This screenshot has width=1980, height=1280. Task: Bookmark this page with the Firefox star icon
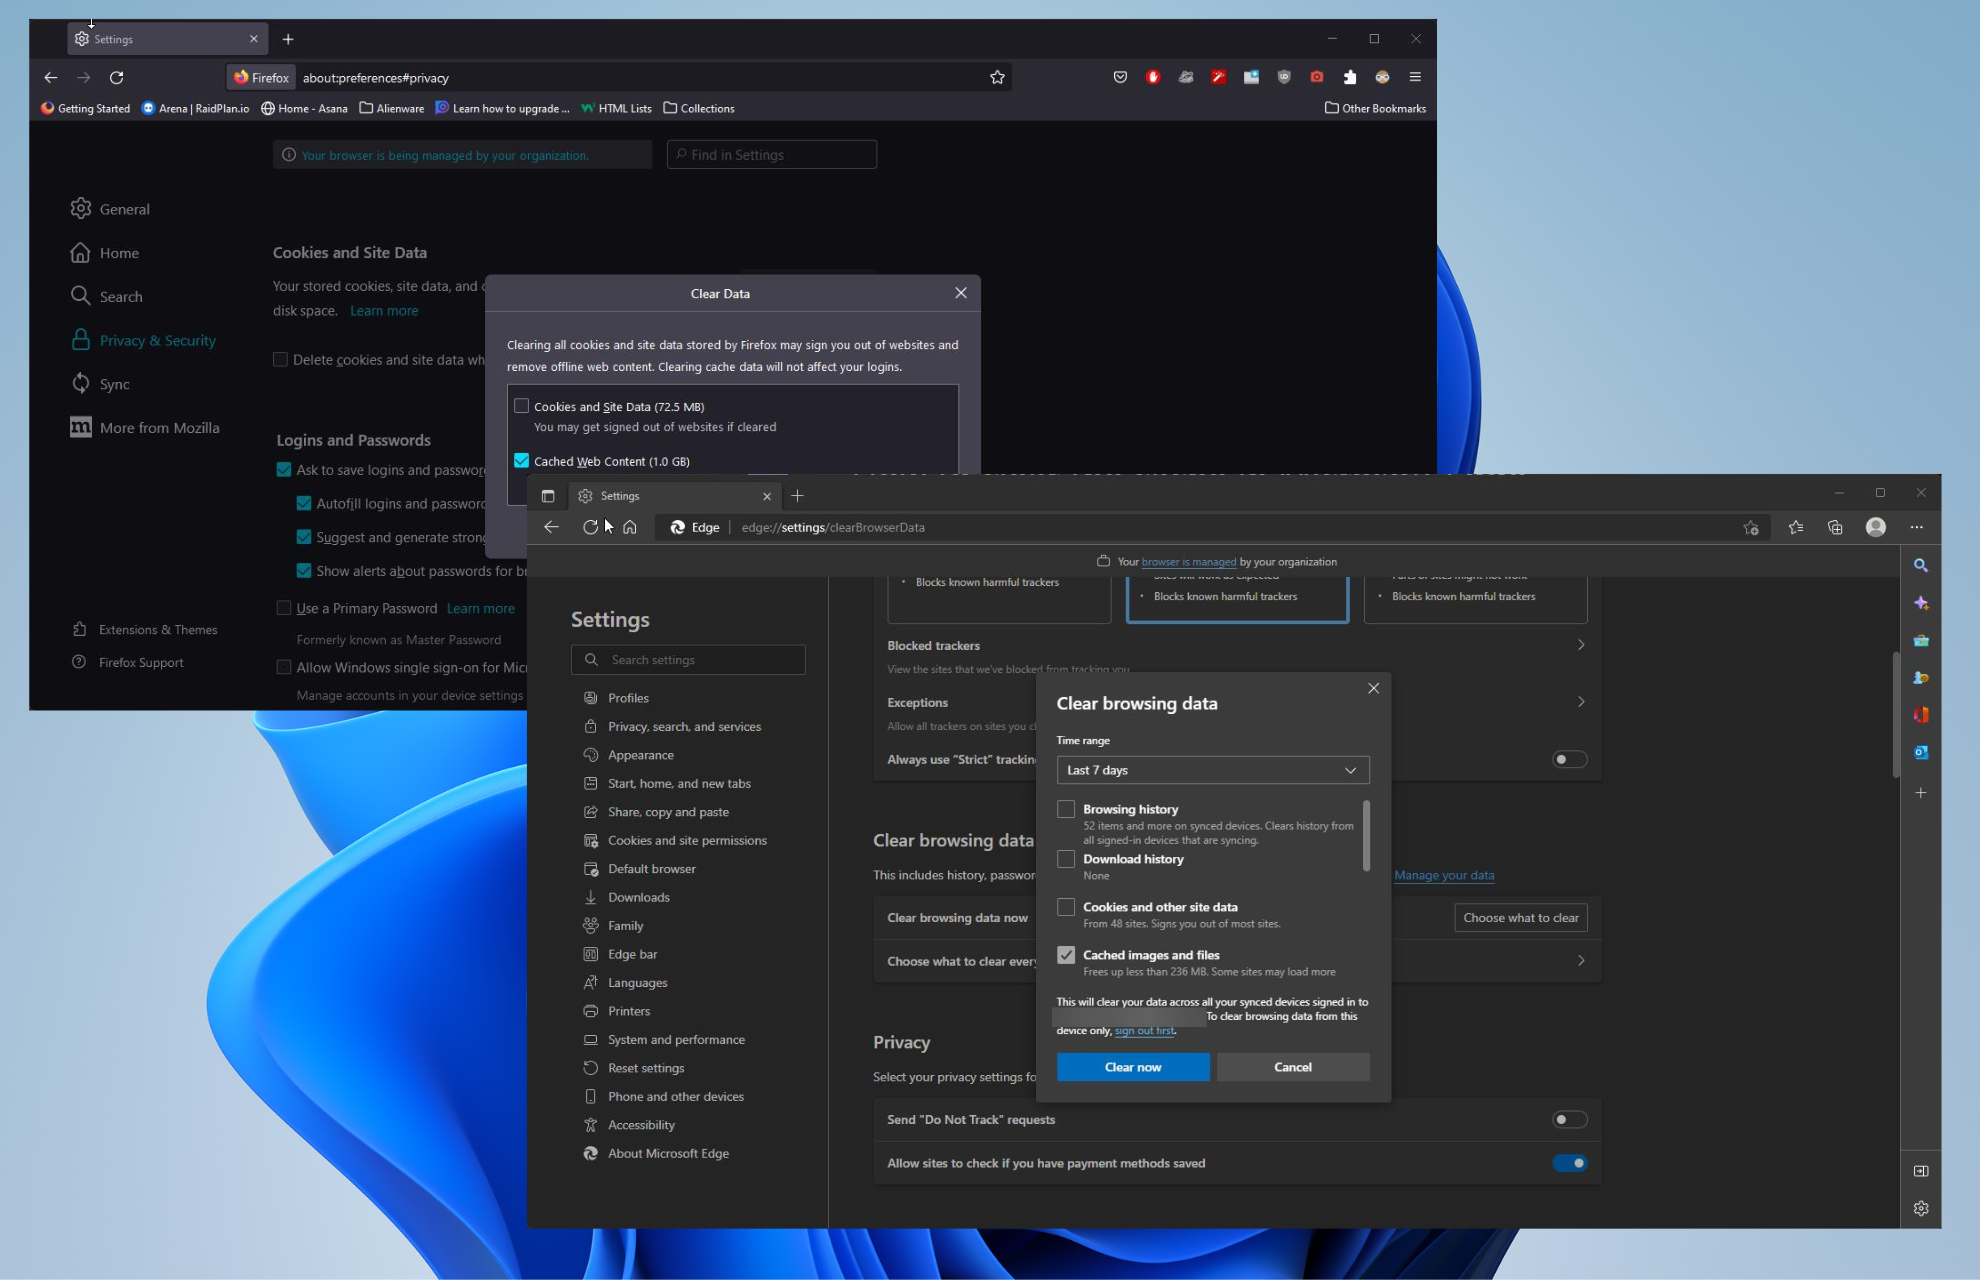tap(997, 77)
